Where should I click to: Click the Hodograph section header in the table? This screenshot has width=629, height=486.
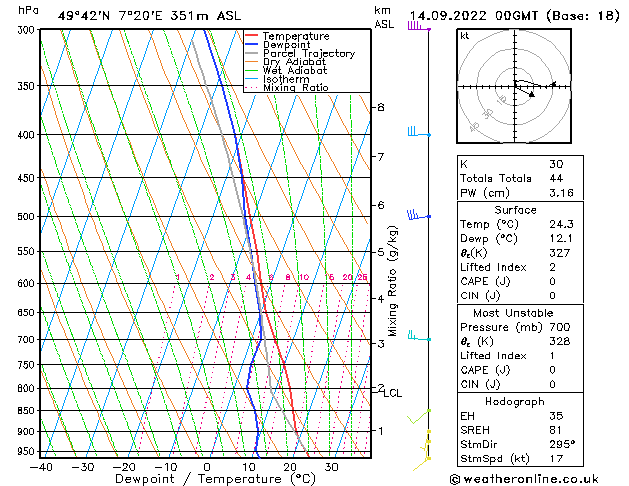[515, 401]
